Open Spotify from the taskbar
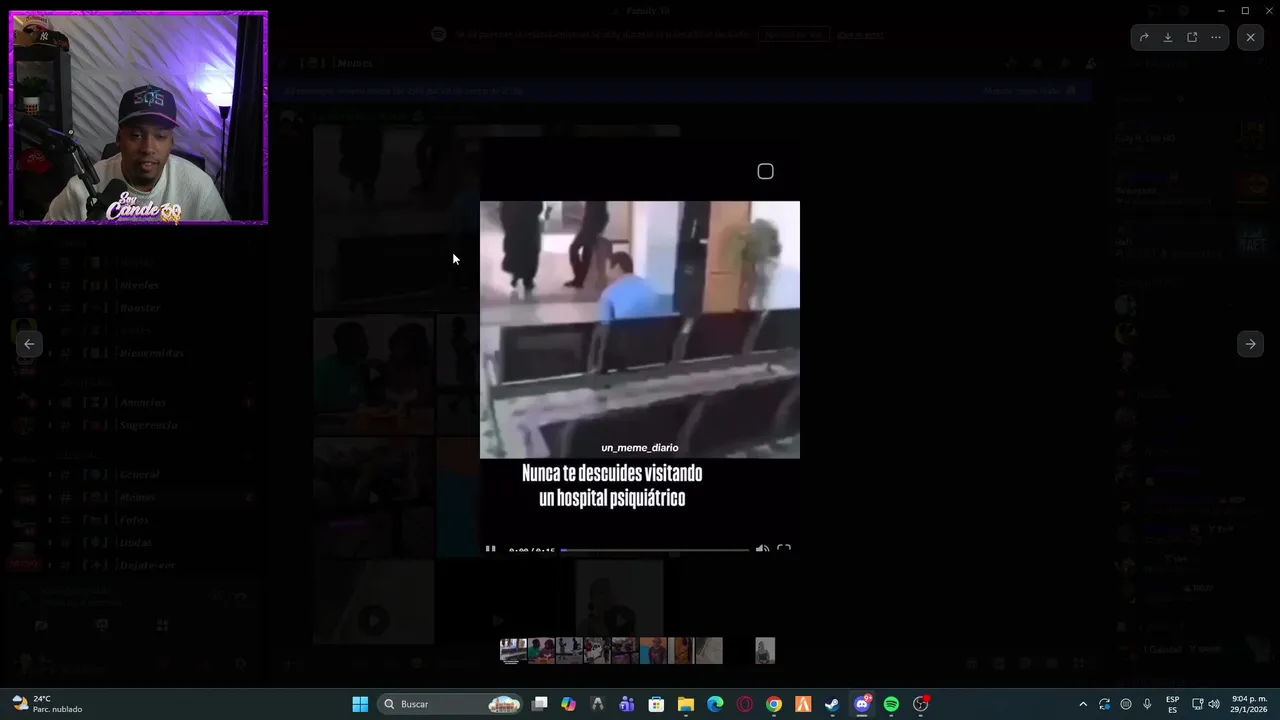1280x720 pixels. point(891,704)
